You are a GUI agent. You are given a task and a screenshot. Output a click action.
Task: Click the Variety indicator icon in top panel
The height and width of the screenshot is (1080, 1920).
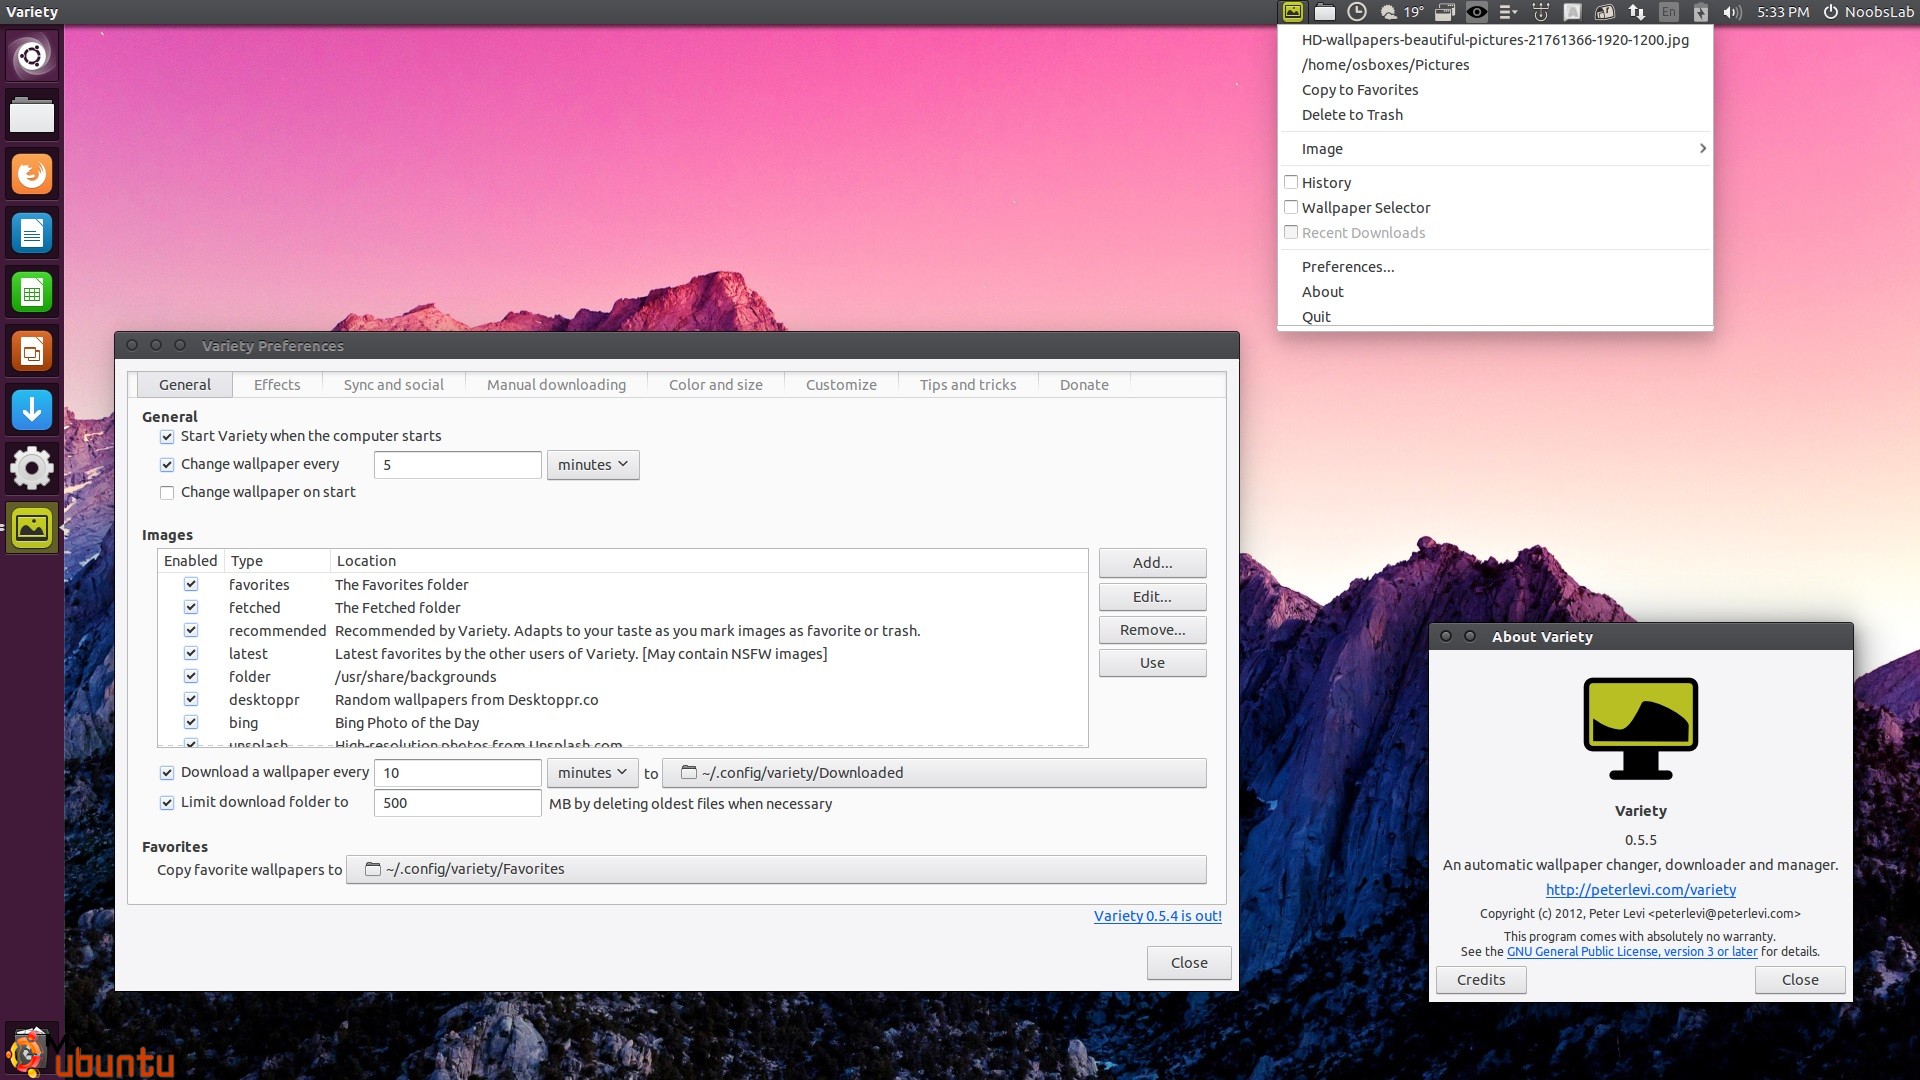tap(1293, 12)
